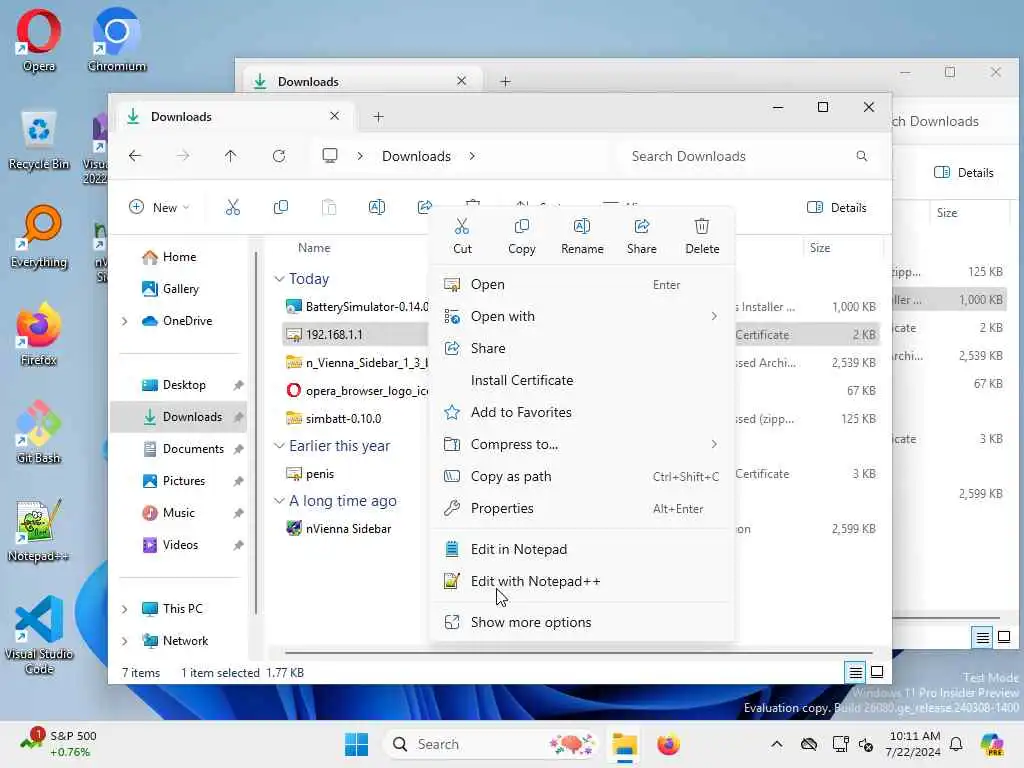Switch to large thumbnails view in front window

click(877, 671)
